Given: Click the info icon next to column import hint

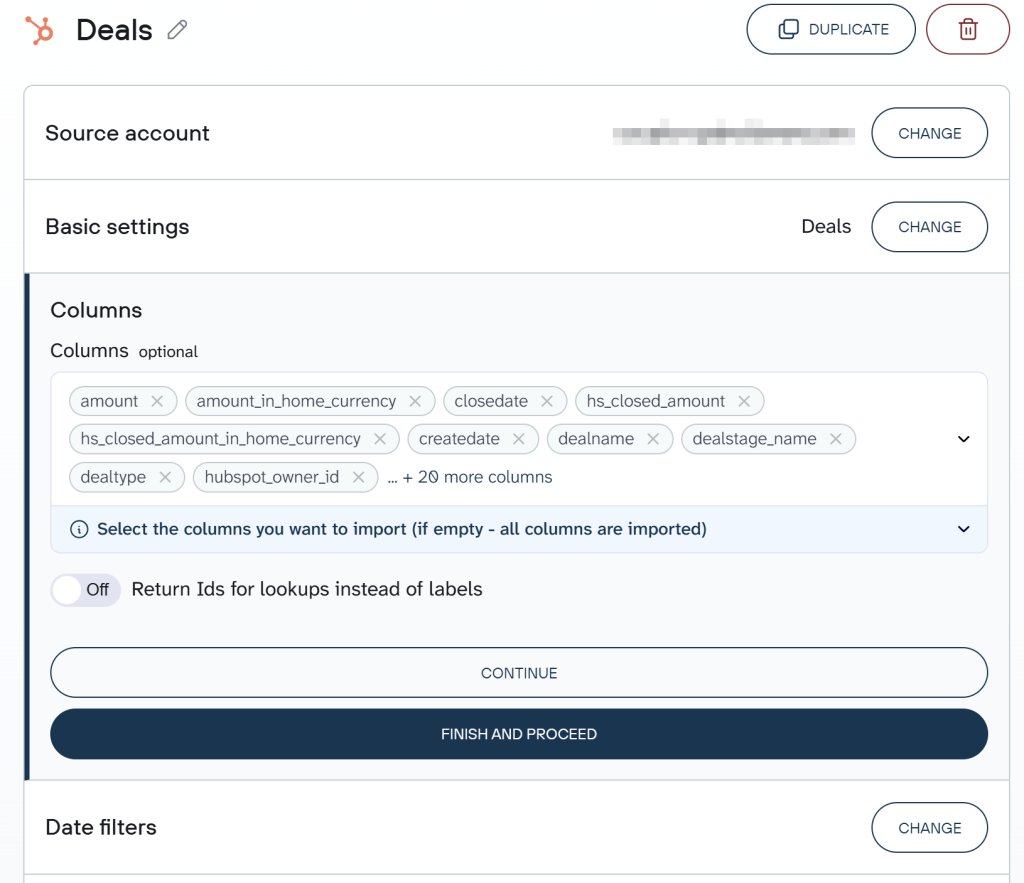Looking at the screenshot, I should pos(79,529).
